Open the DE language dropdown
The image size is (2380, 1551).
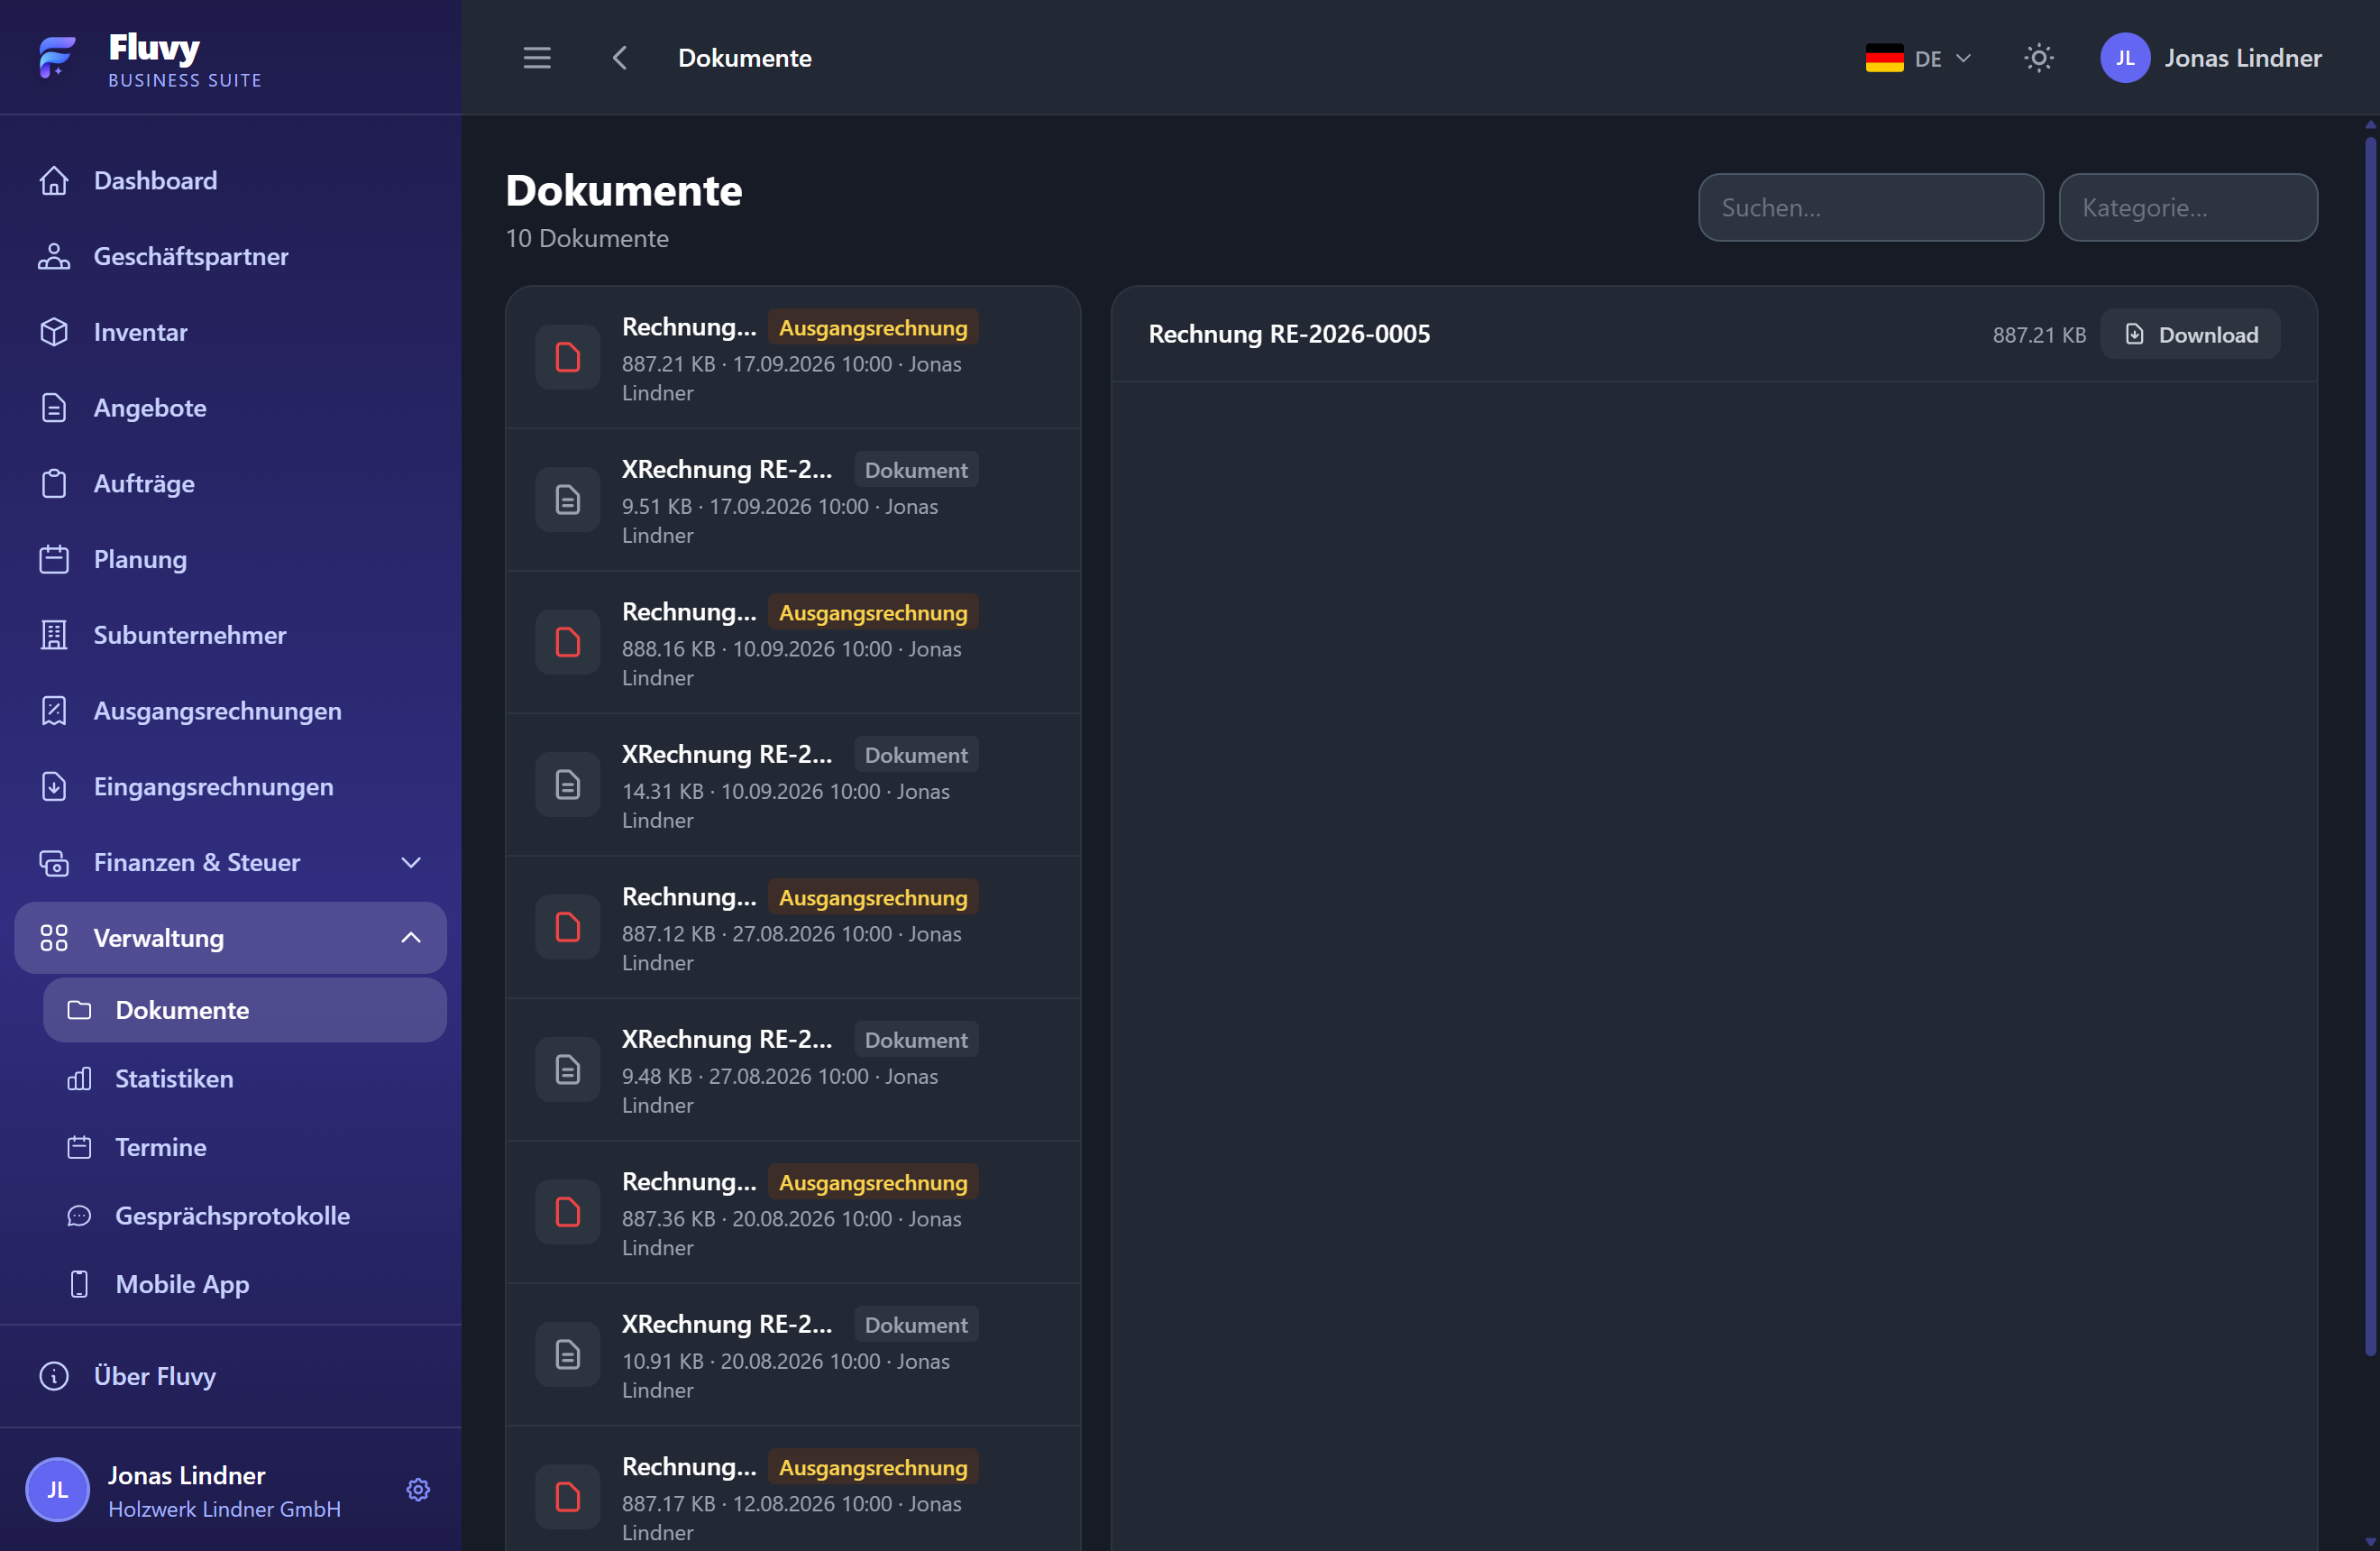(x=1918, y=58)
